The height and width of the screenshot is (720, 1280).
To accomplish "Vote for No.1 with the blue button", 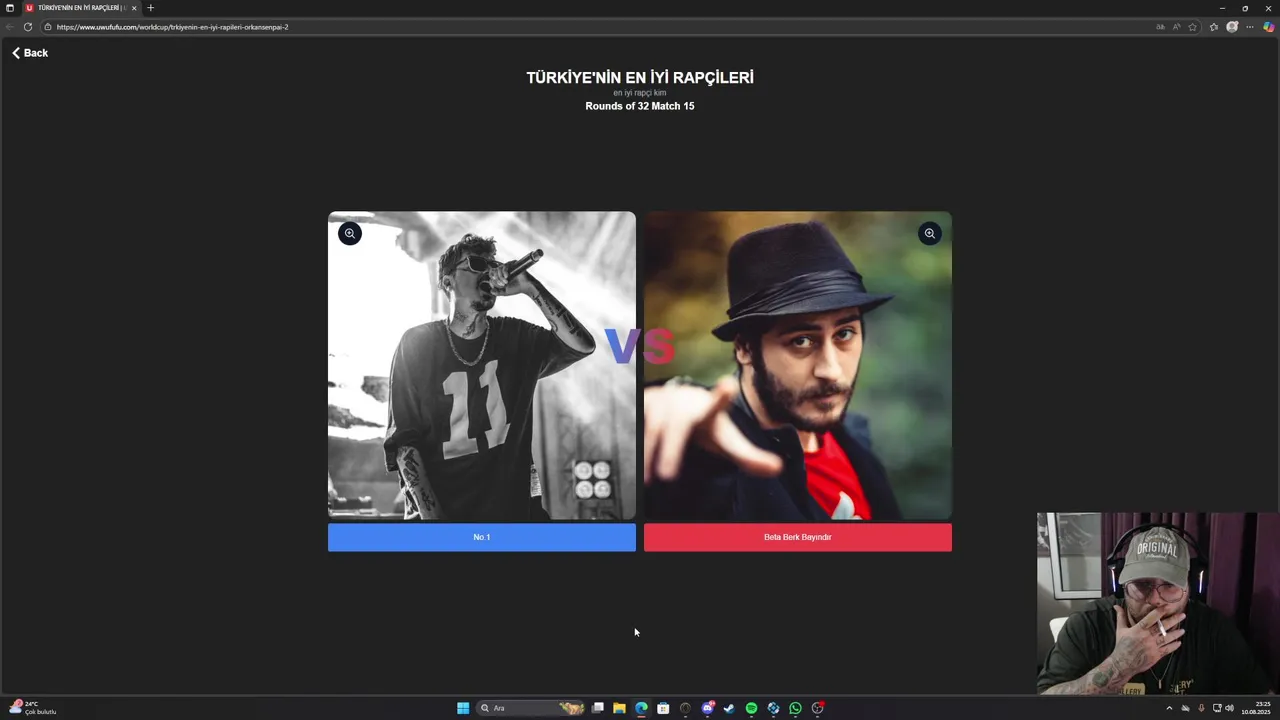I will click(x=482, y=537).
